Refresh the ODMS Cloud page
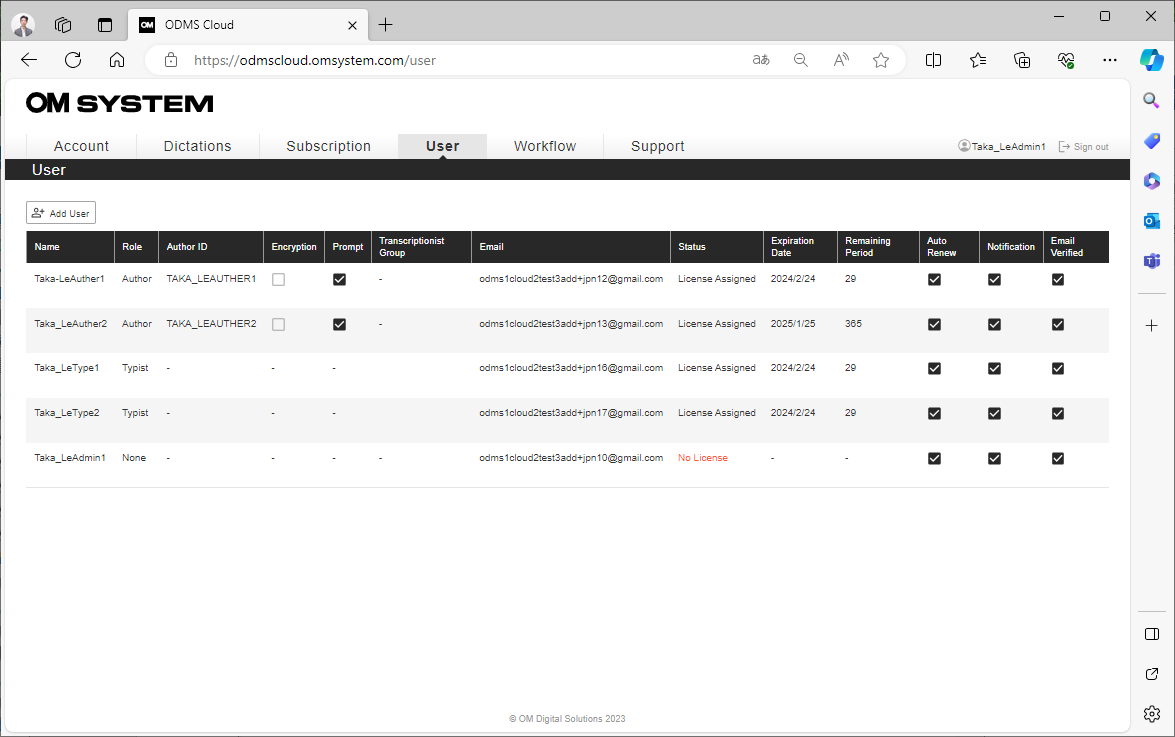This screenshot has height=737, width=1175. tap(72, 60)
